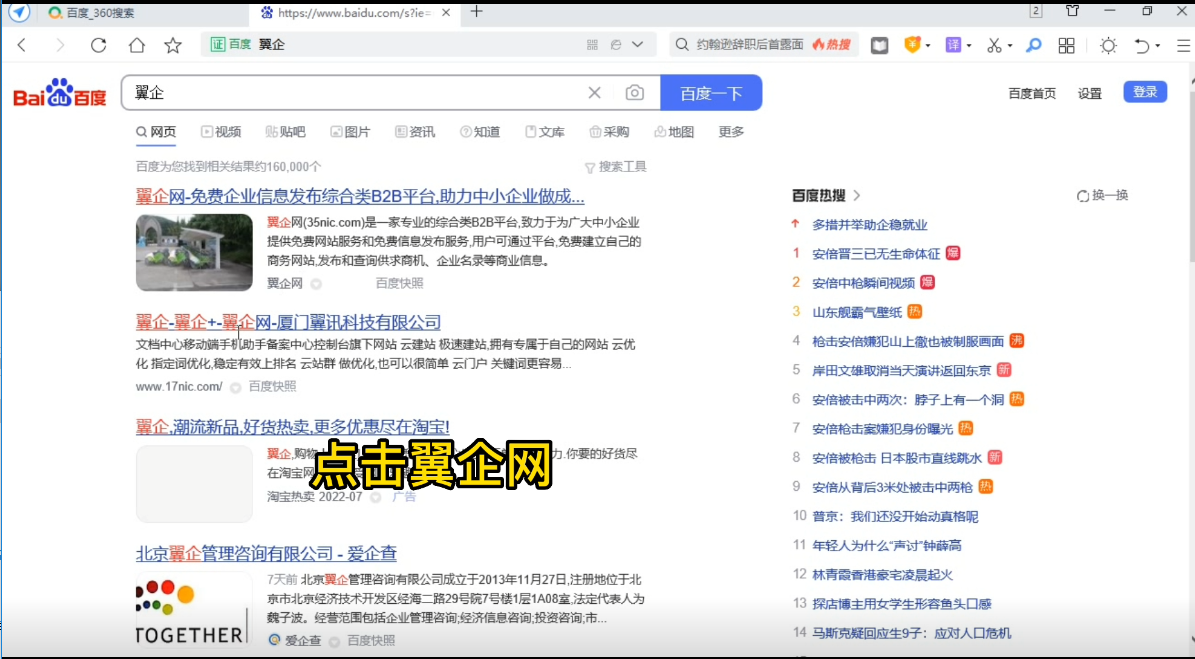Open hot search 普京：我们还没开始动真格呢
The image size is (1195, 659).
coord(895,517)
